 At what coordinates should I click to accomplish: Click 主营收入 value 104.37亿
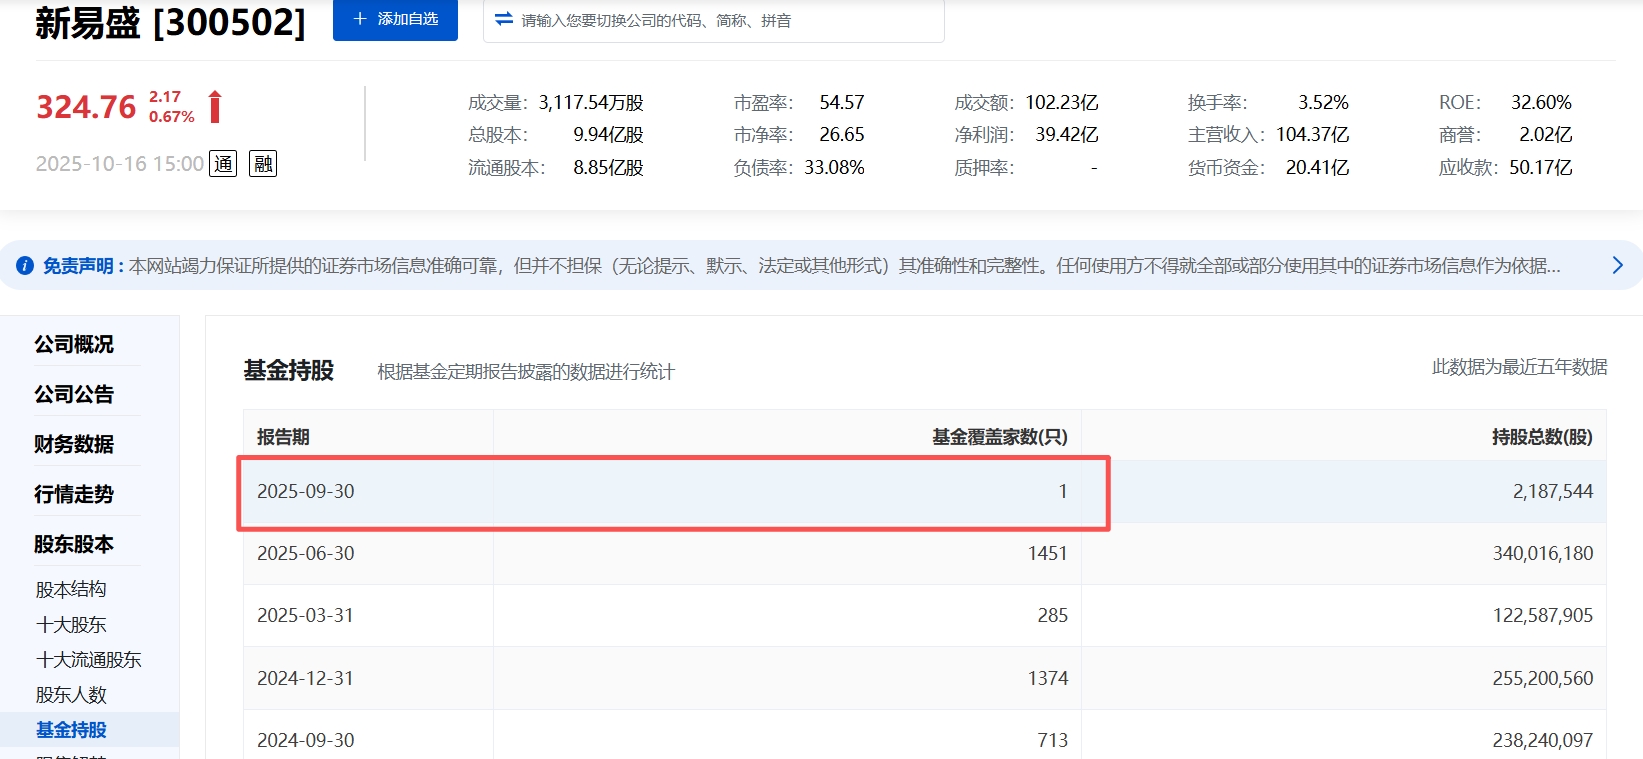point(1313,134)
